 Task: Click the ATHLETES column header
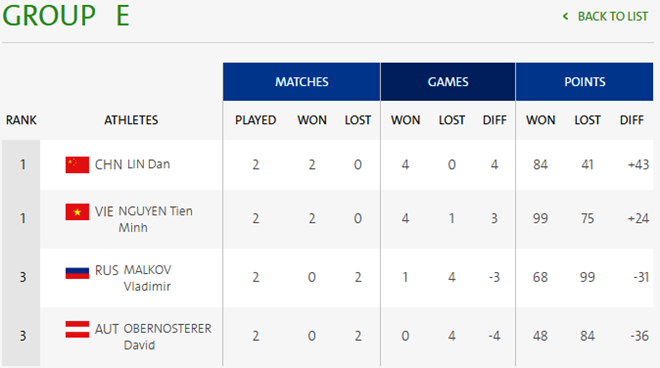(x=131, y=120)
